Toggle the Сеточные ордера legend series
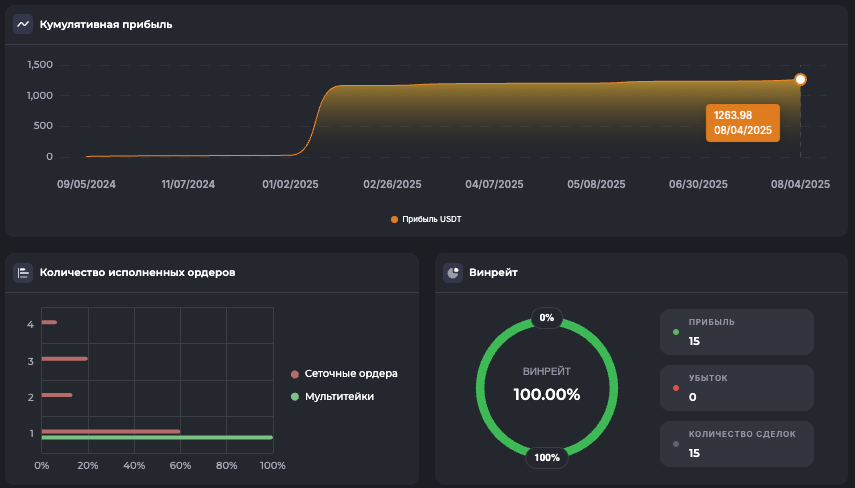This screenshot has width=855, height=488. tap(344, 374)
